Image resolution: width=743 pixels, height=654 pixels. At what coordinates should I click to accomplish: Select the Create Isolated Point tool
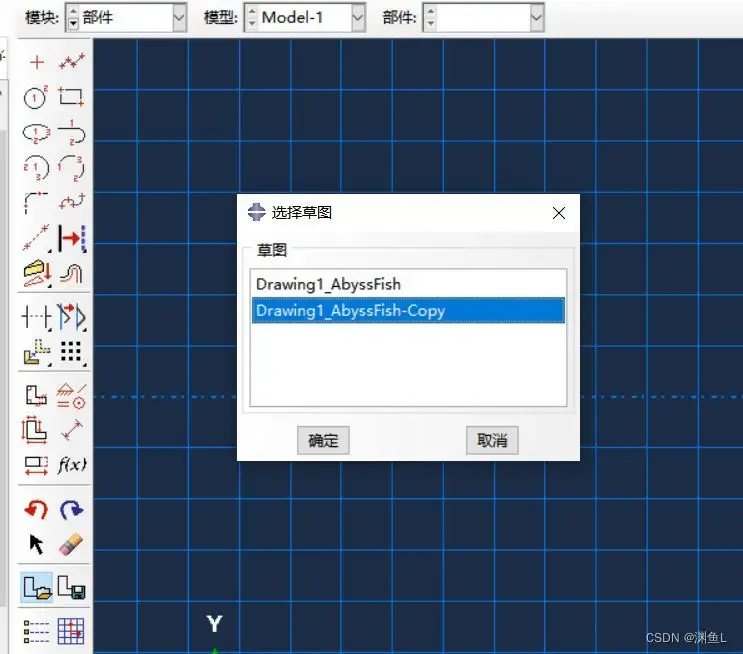[x=36, y=62]
